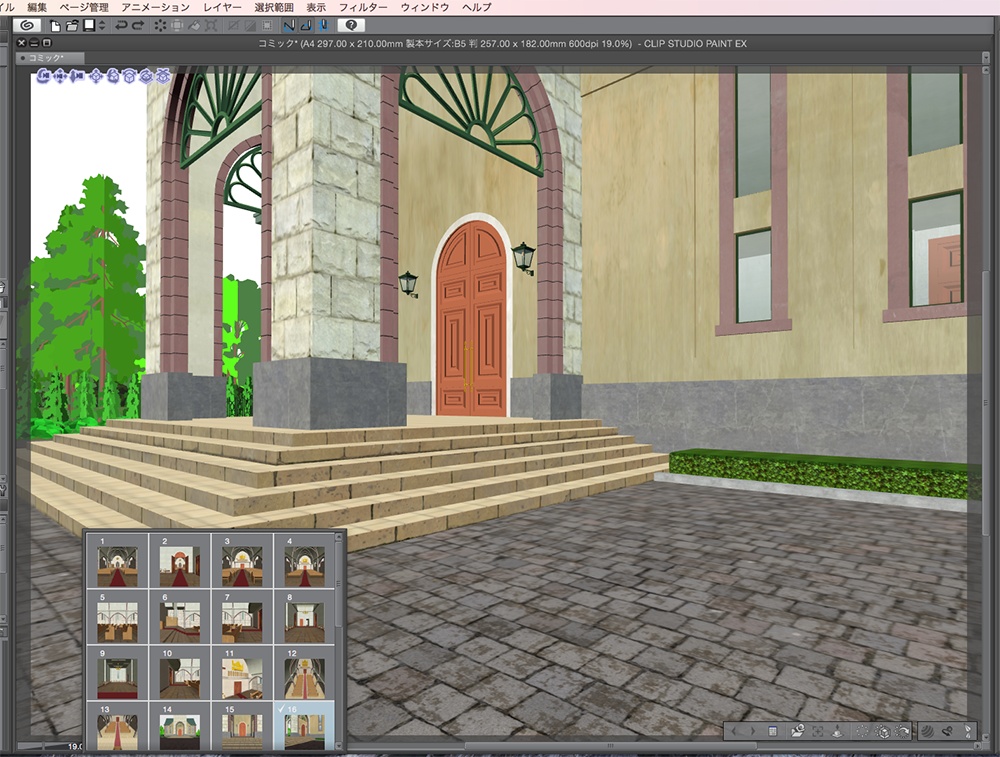This screenshot has height=757, width=1000.
Task: Click the place on ground icon
Action: click(837, 731)
